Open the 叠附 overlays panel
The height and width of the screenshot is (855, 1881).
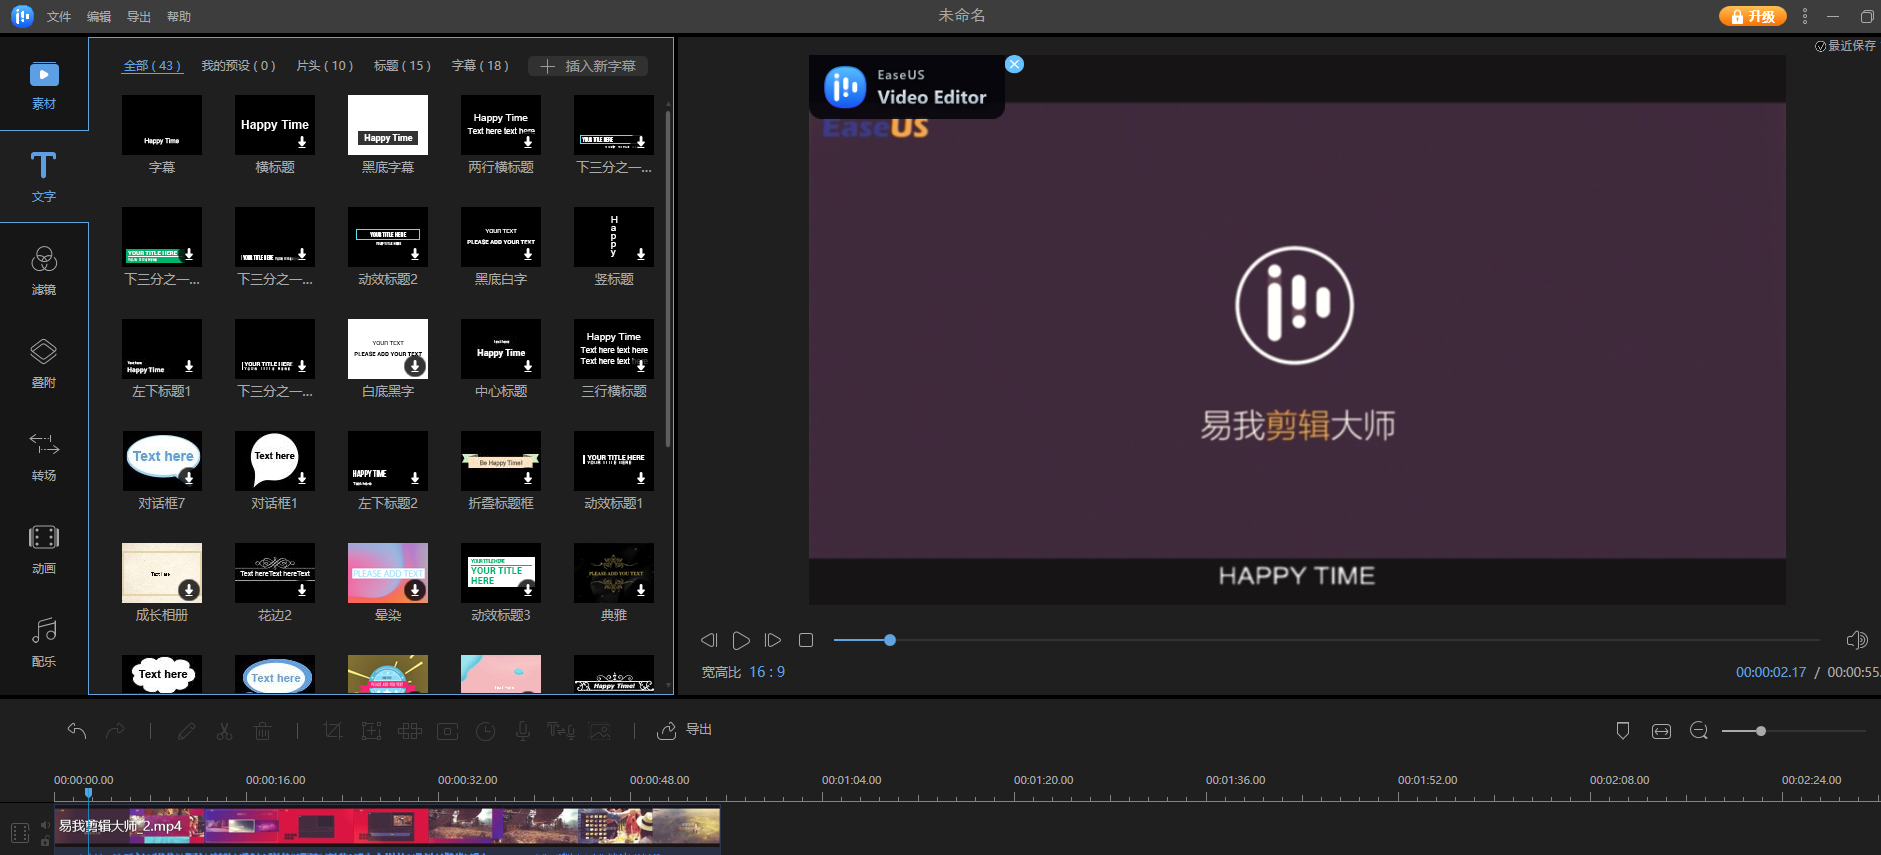(44, 363)
